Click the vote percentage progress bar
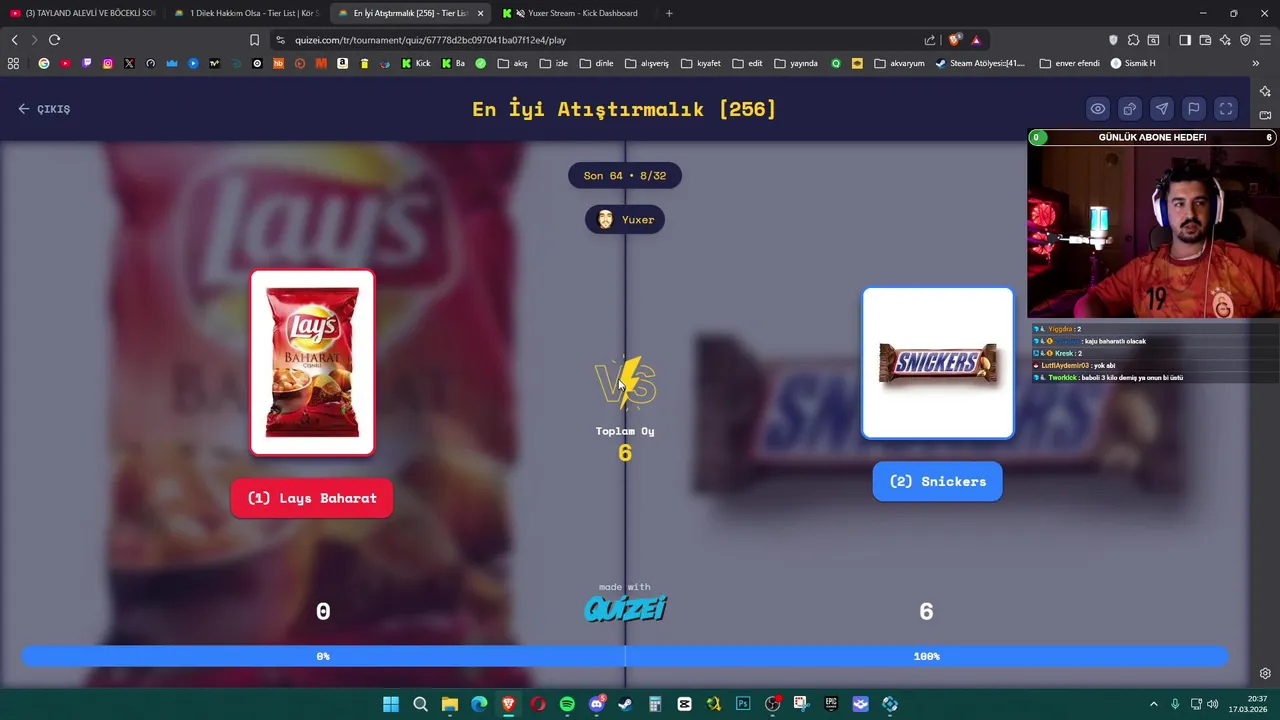The width and height of the screenshot is (1280, 720). pos(625,656)
